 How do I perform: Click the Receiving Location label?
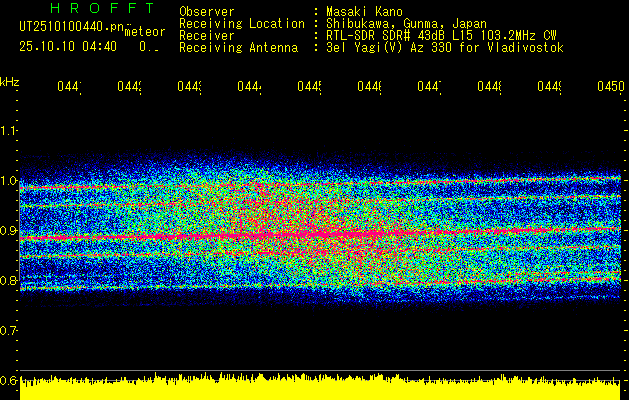point(242,24)
